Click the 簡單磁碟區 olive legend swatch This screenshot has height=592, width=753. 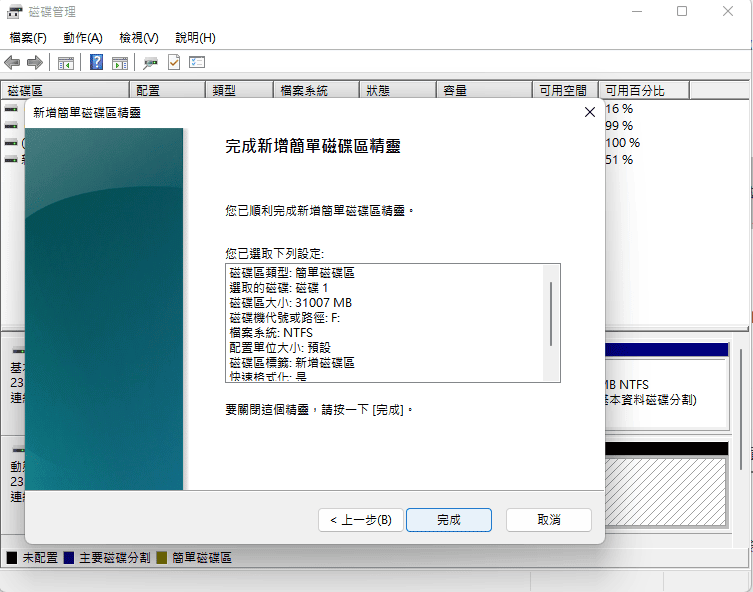[x=162, y=558]
